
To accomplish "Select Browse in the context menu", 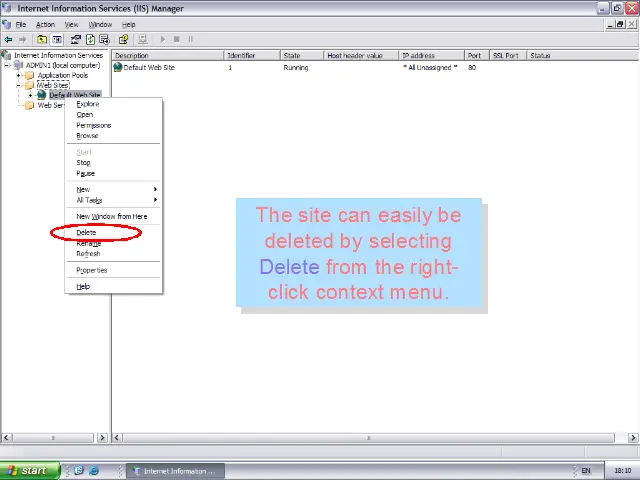I will (x=113, y=136).
